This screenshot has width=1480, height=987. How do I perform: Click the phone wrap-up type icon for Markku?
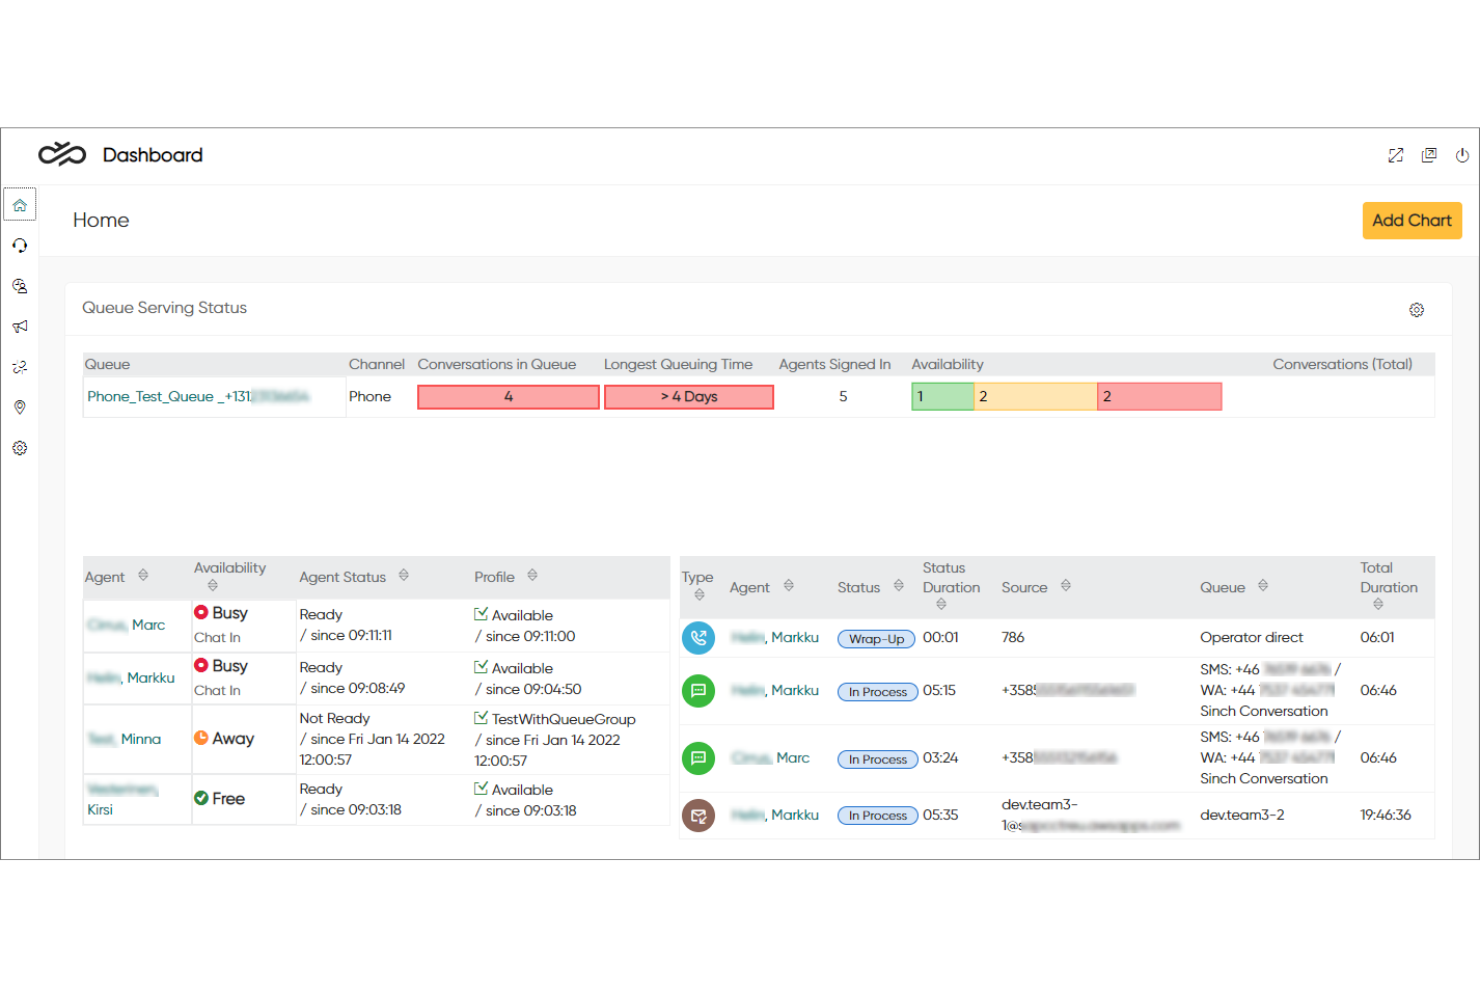pos(698,638)
